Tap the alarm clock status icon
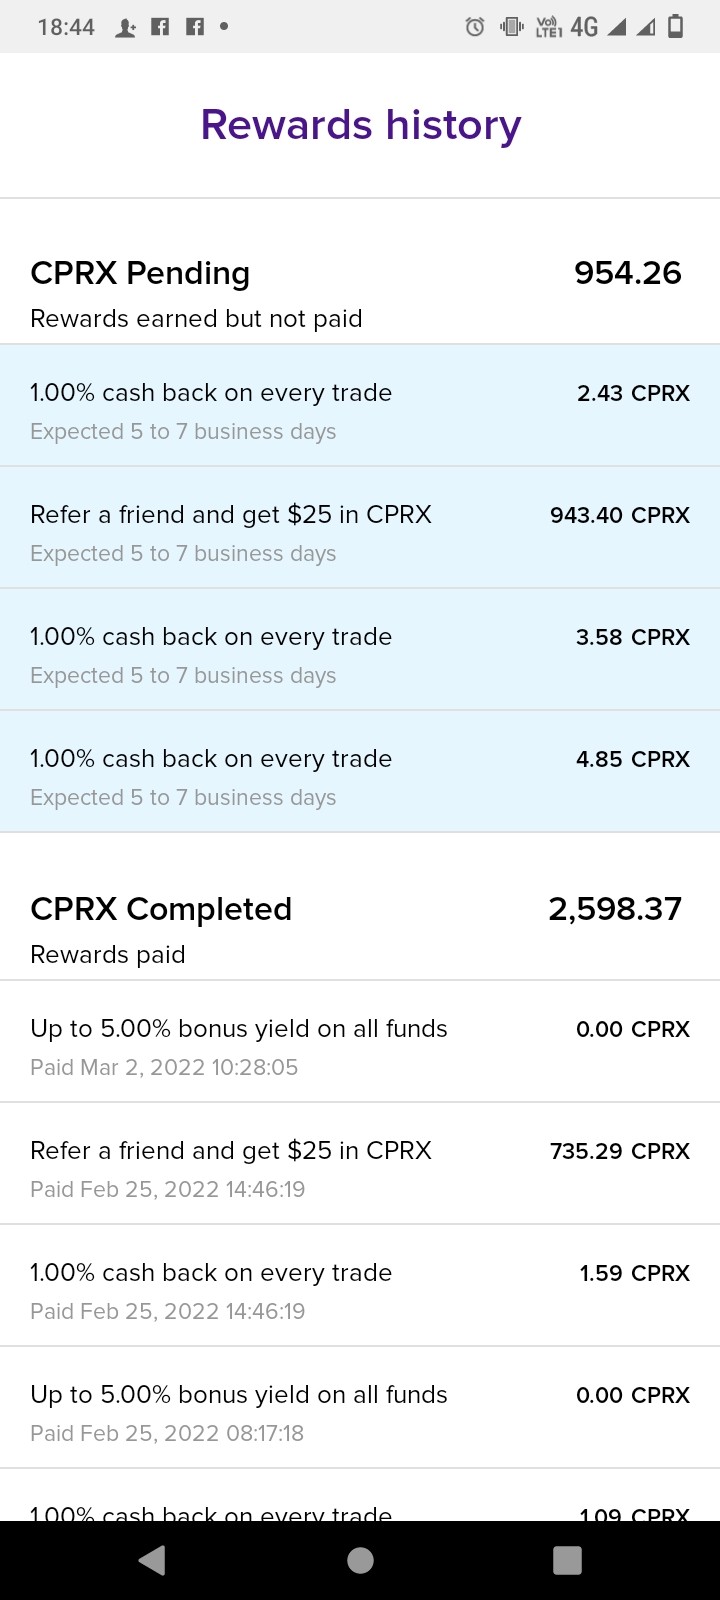 point(475,27)
